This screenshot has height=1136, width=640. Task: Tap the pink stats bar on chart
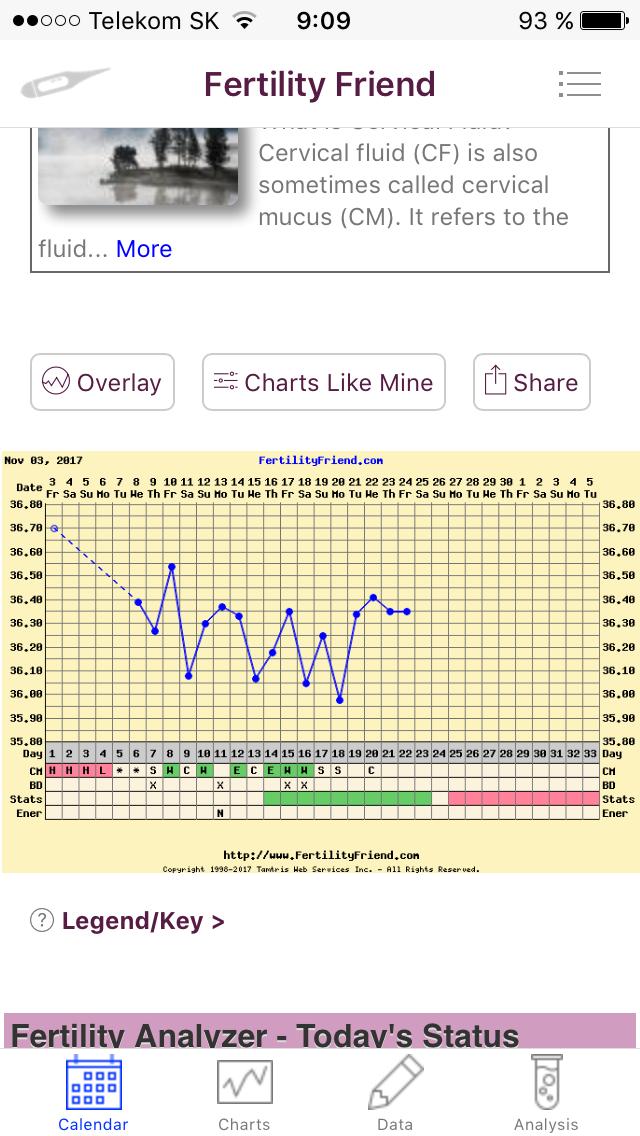pyautogui.click(x=523, y=798)
